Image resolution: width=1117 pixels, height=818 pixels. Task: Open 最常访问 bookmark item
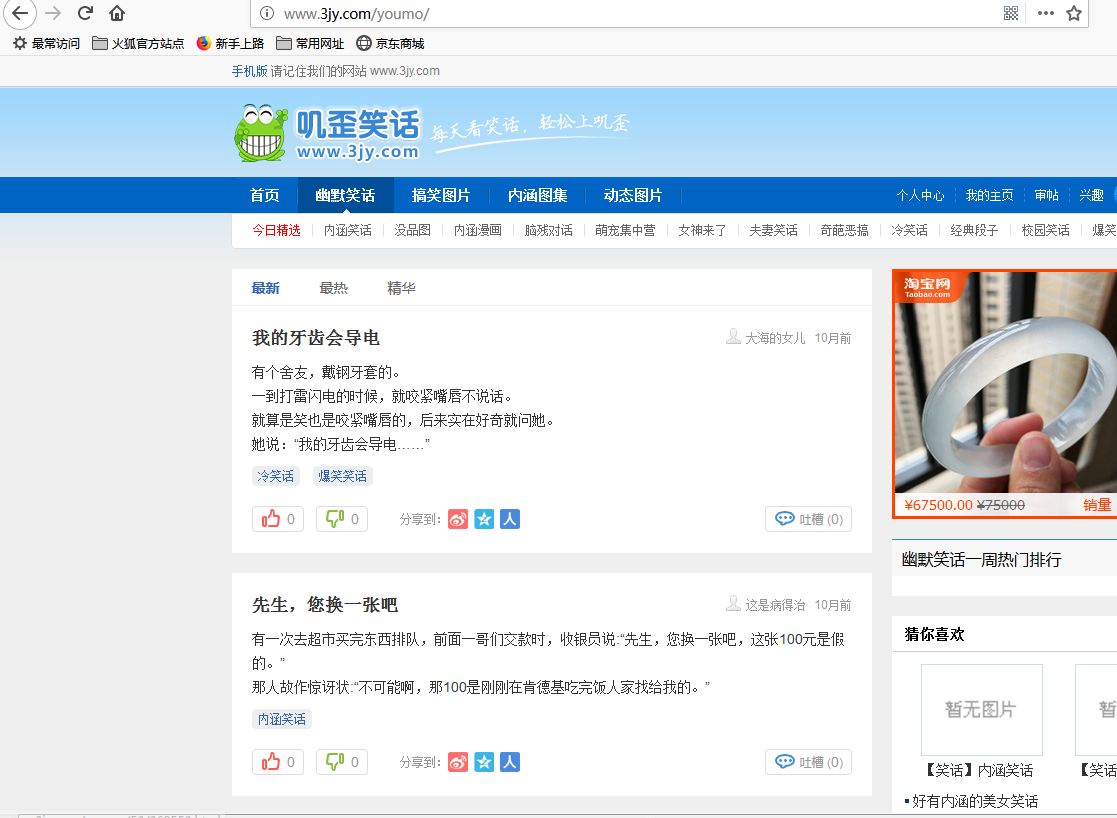[46, 43]
